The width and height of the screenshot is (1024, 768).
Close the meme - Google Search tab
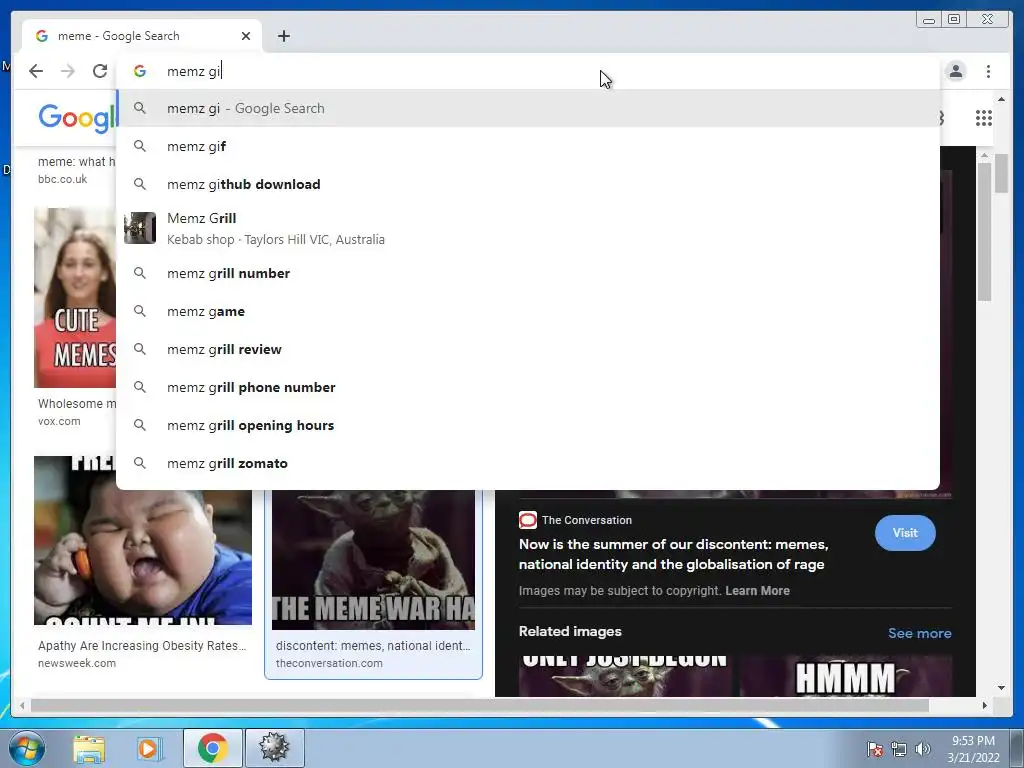coord(246,36)
